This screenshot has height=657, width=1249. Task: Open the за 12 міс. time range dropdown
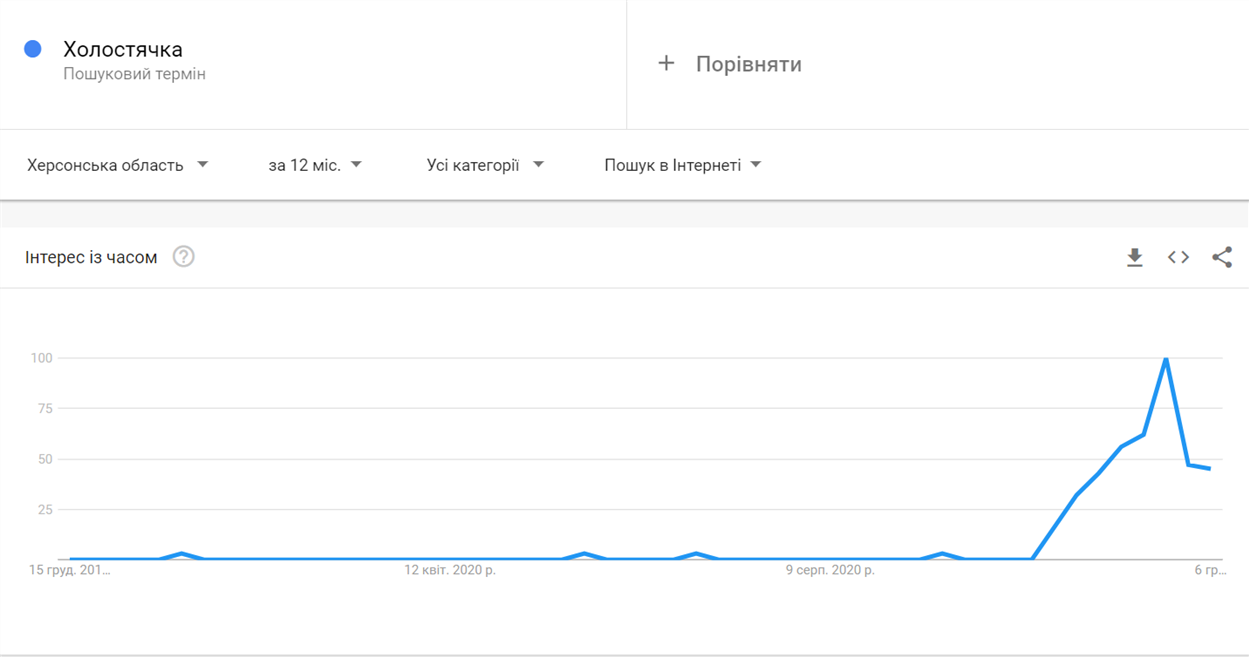(x=314, y=165)
